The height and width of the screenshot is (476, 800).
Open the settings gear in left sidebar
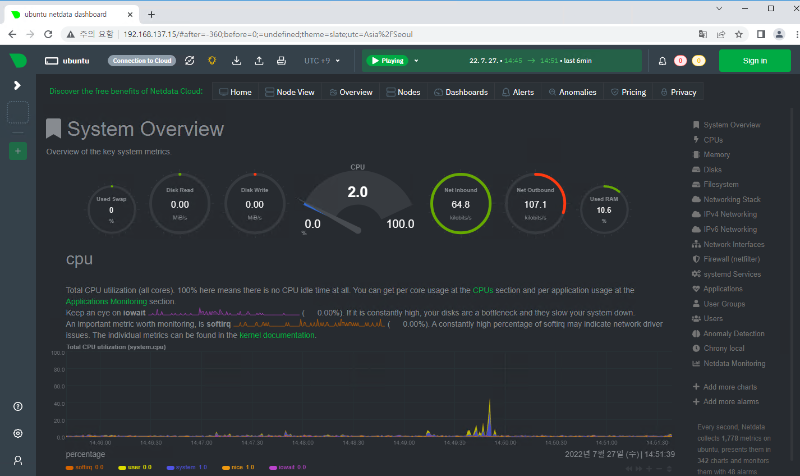pos(17,433)
